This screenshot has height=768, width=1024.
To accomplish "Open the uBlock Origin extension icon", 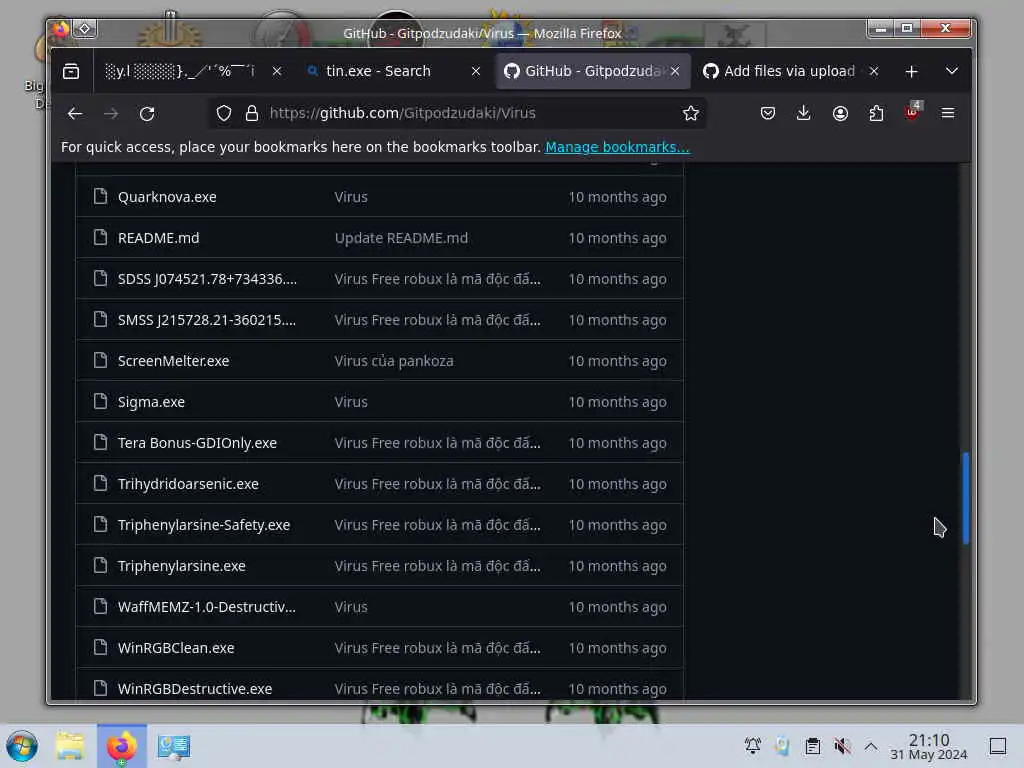I will pyautogui.click(x=912, y=112).
